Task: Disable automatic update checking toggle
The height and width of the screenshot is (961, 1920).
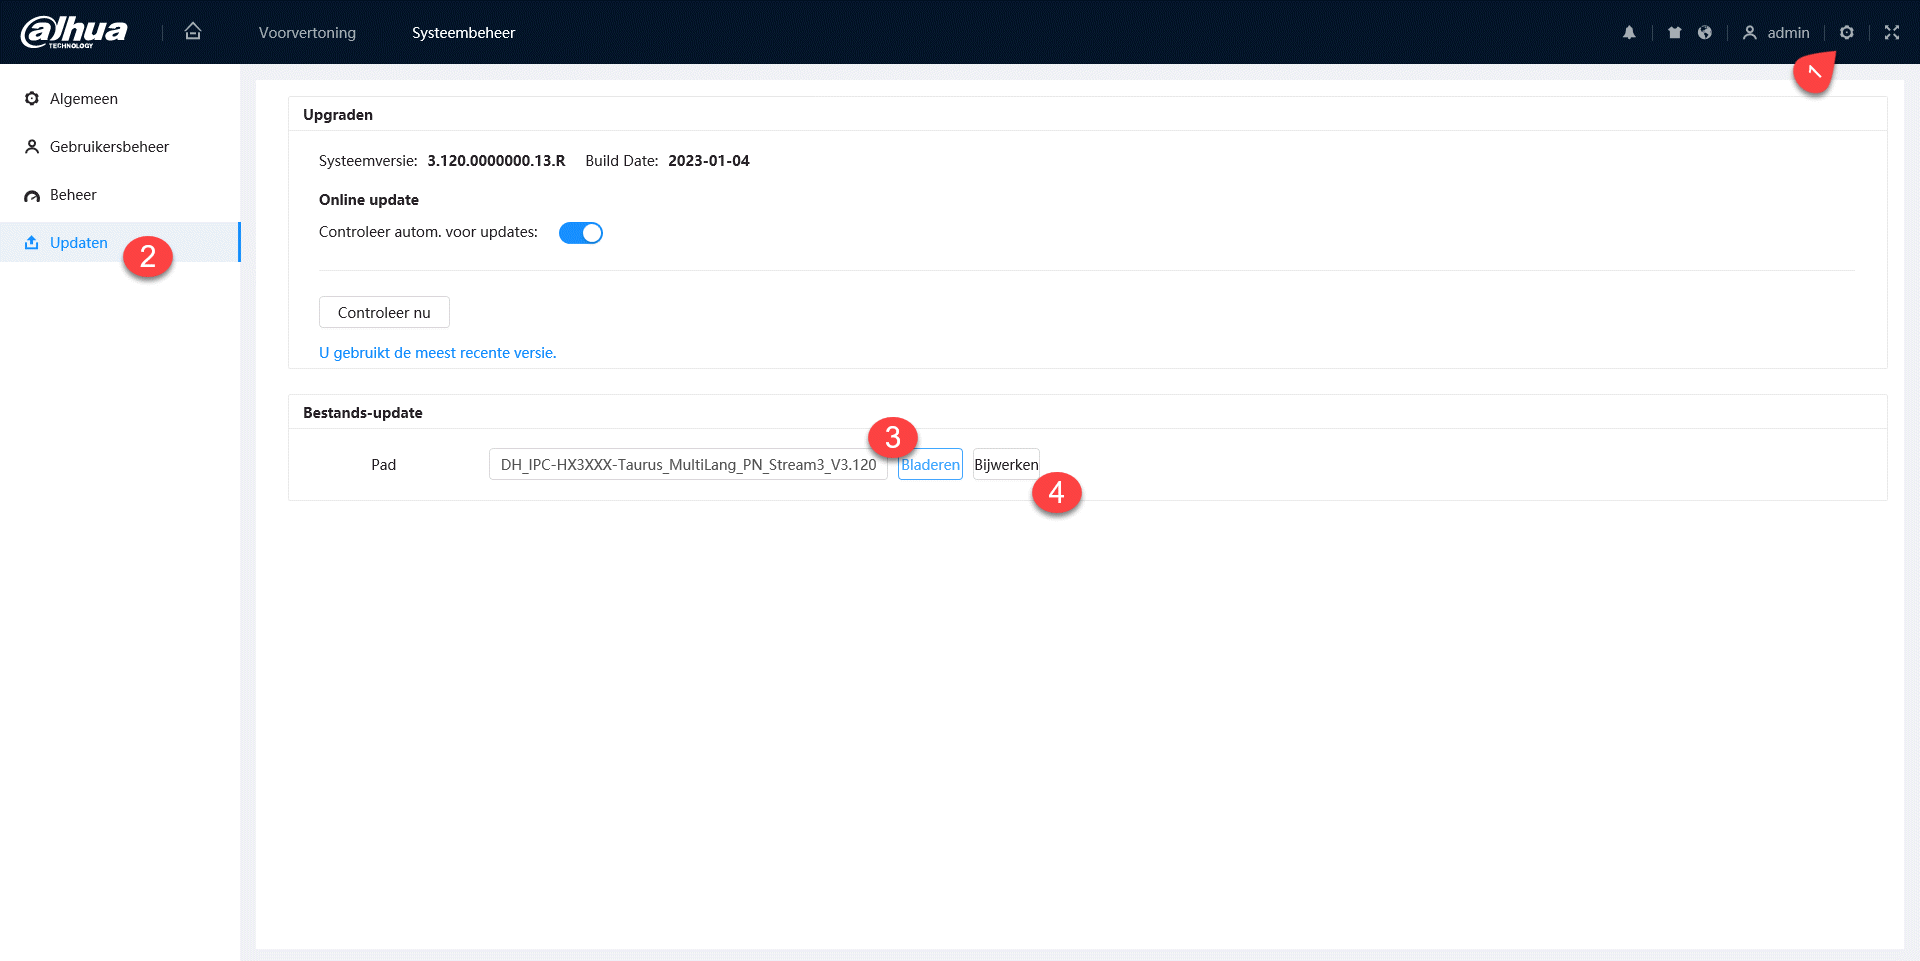Action: click(580, 233)
